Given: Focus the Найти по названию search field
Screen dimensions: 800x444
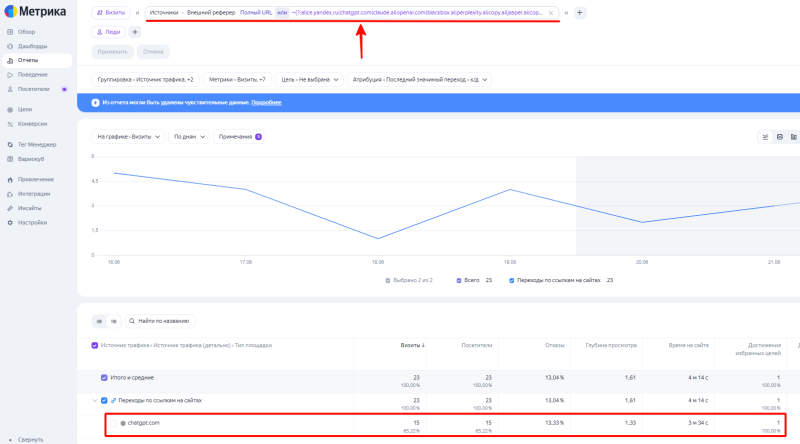Looking at the screenshot, I should tap(160, 321).
